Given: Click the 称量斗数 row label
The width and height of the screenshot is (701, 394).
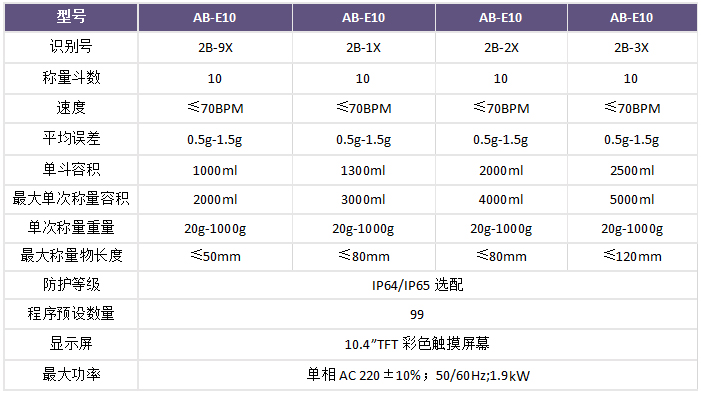Looking at the screenshot, I should coord(71,78).
